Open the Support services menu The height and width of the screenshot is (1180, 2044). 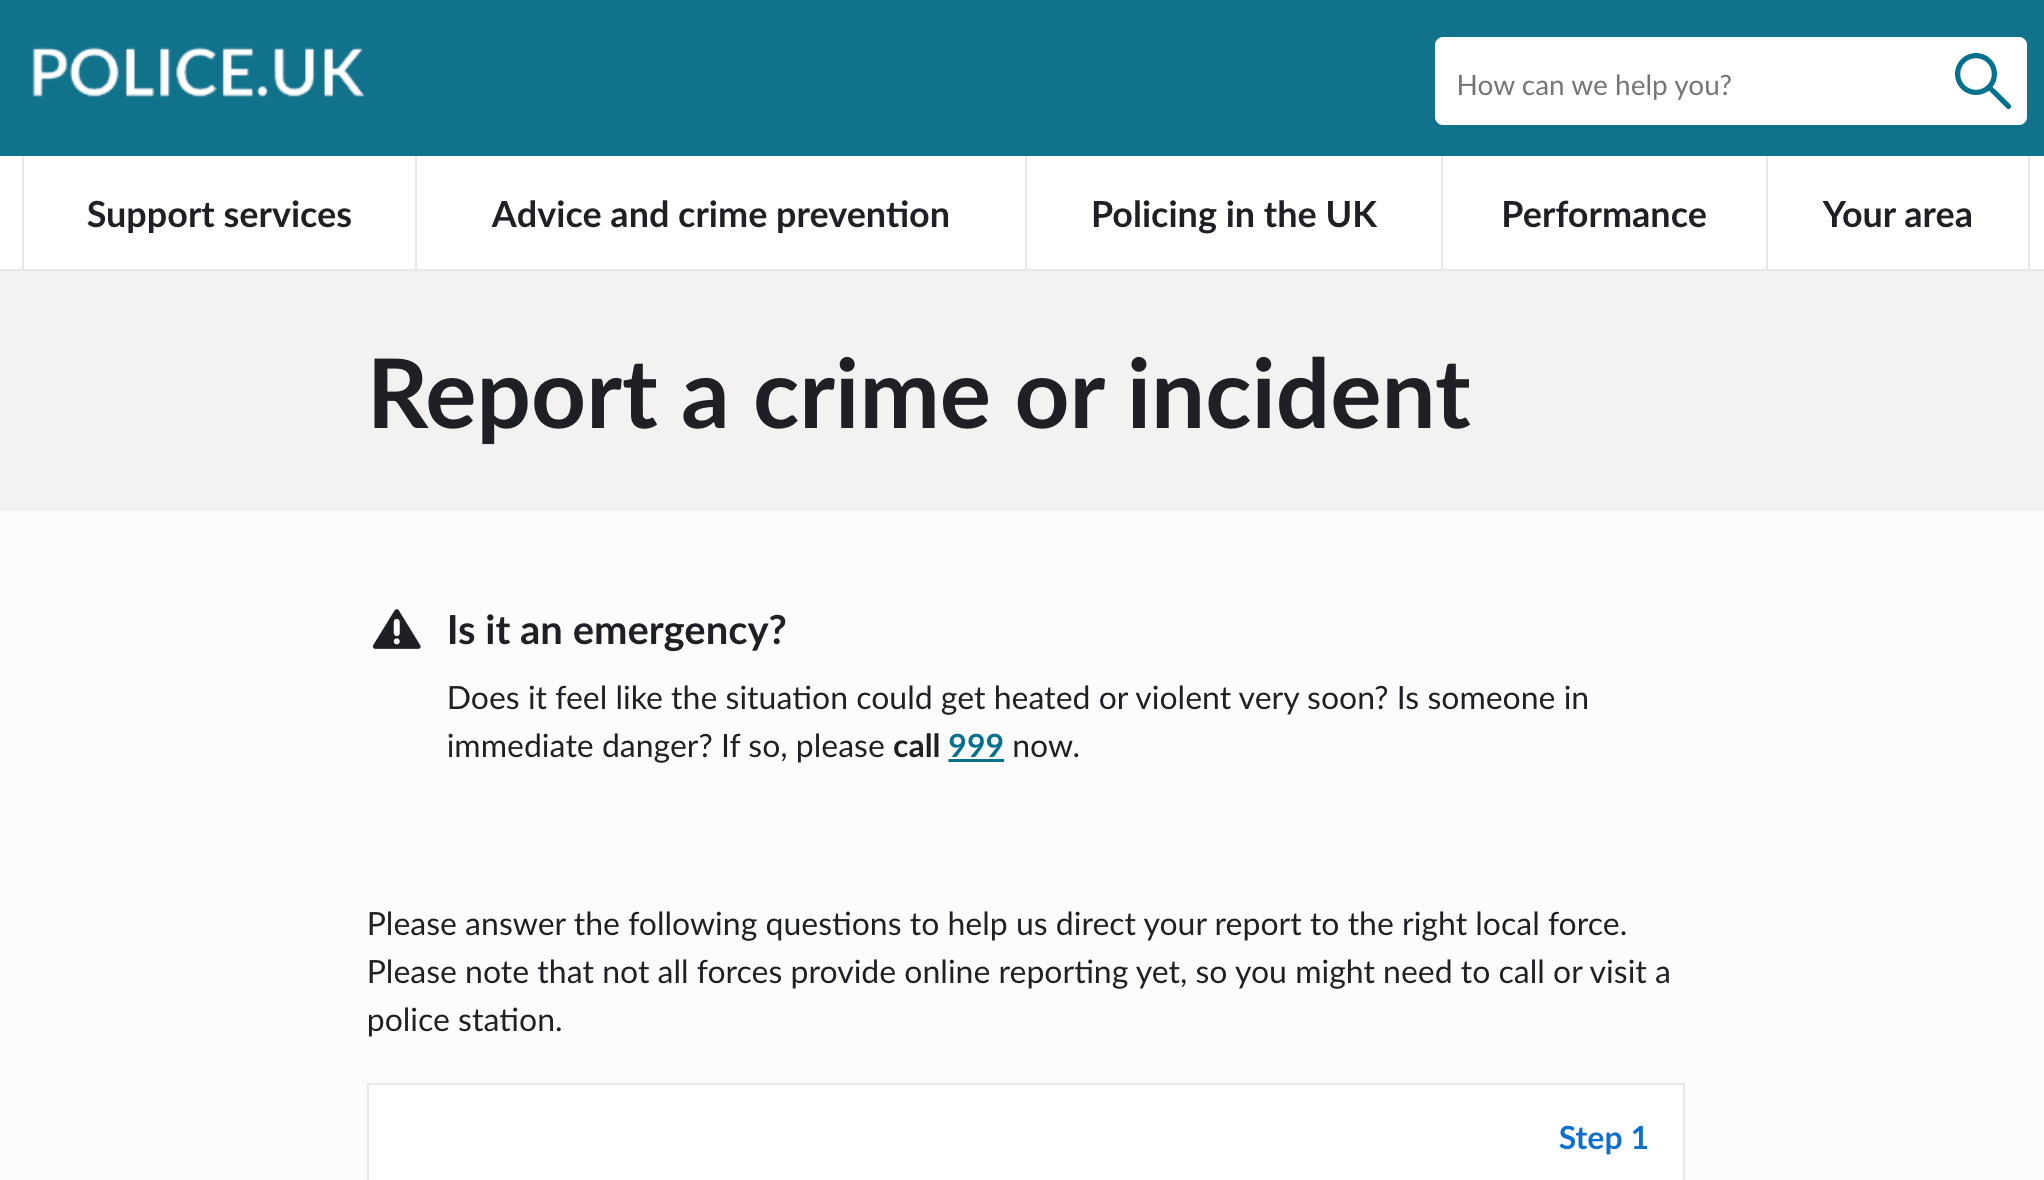[x=219, y=214]
